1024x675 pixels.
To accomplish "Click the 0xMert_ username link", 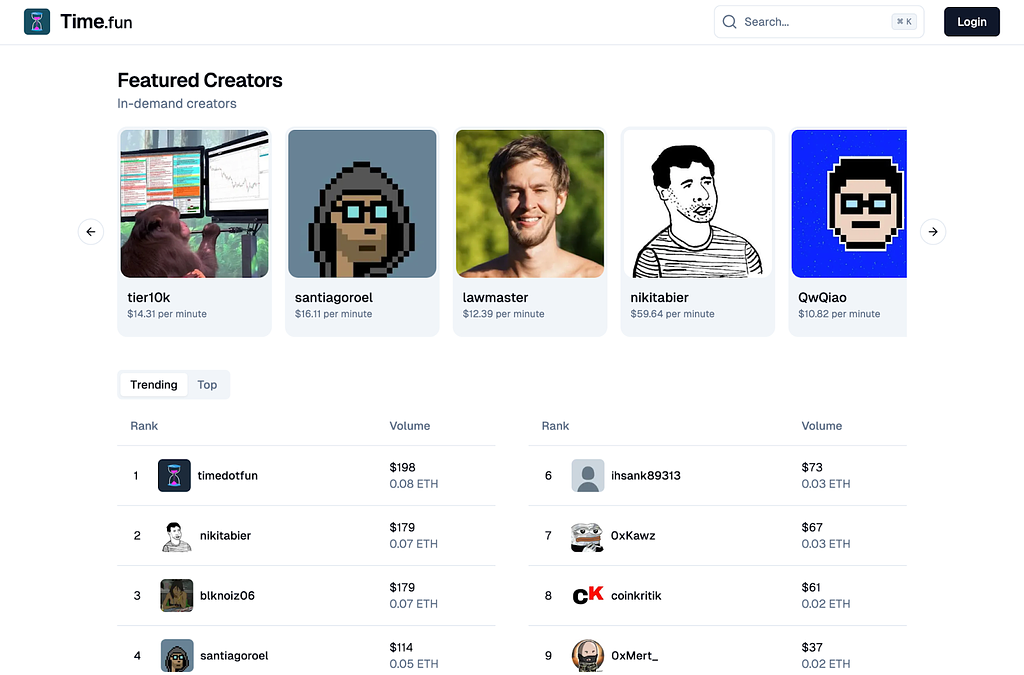I will (x=634, y=656).
